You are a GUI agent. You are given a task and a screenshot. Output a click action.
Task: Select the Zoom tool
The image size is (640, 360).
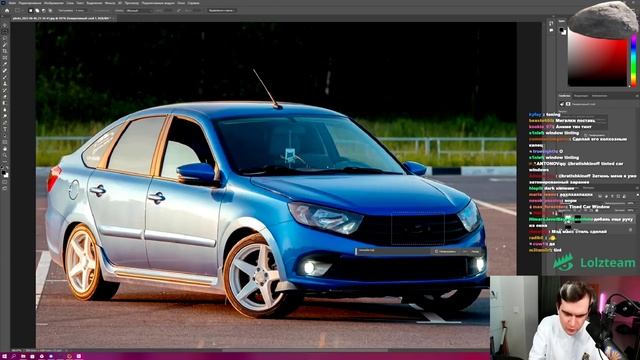pyautogui.click(x=5, y=156)
